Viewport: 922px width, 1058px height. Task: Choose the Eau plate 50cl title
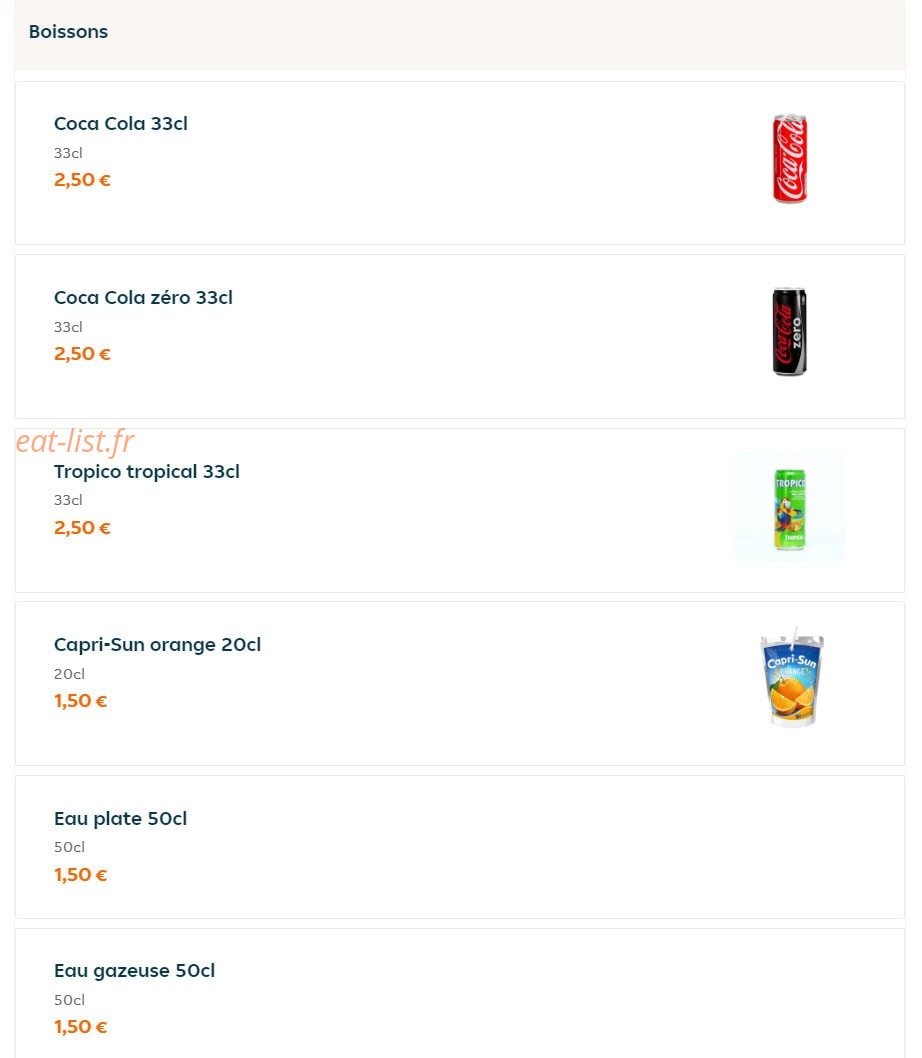[120, 818]
